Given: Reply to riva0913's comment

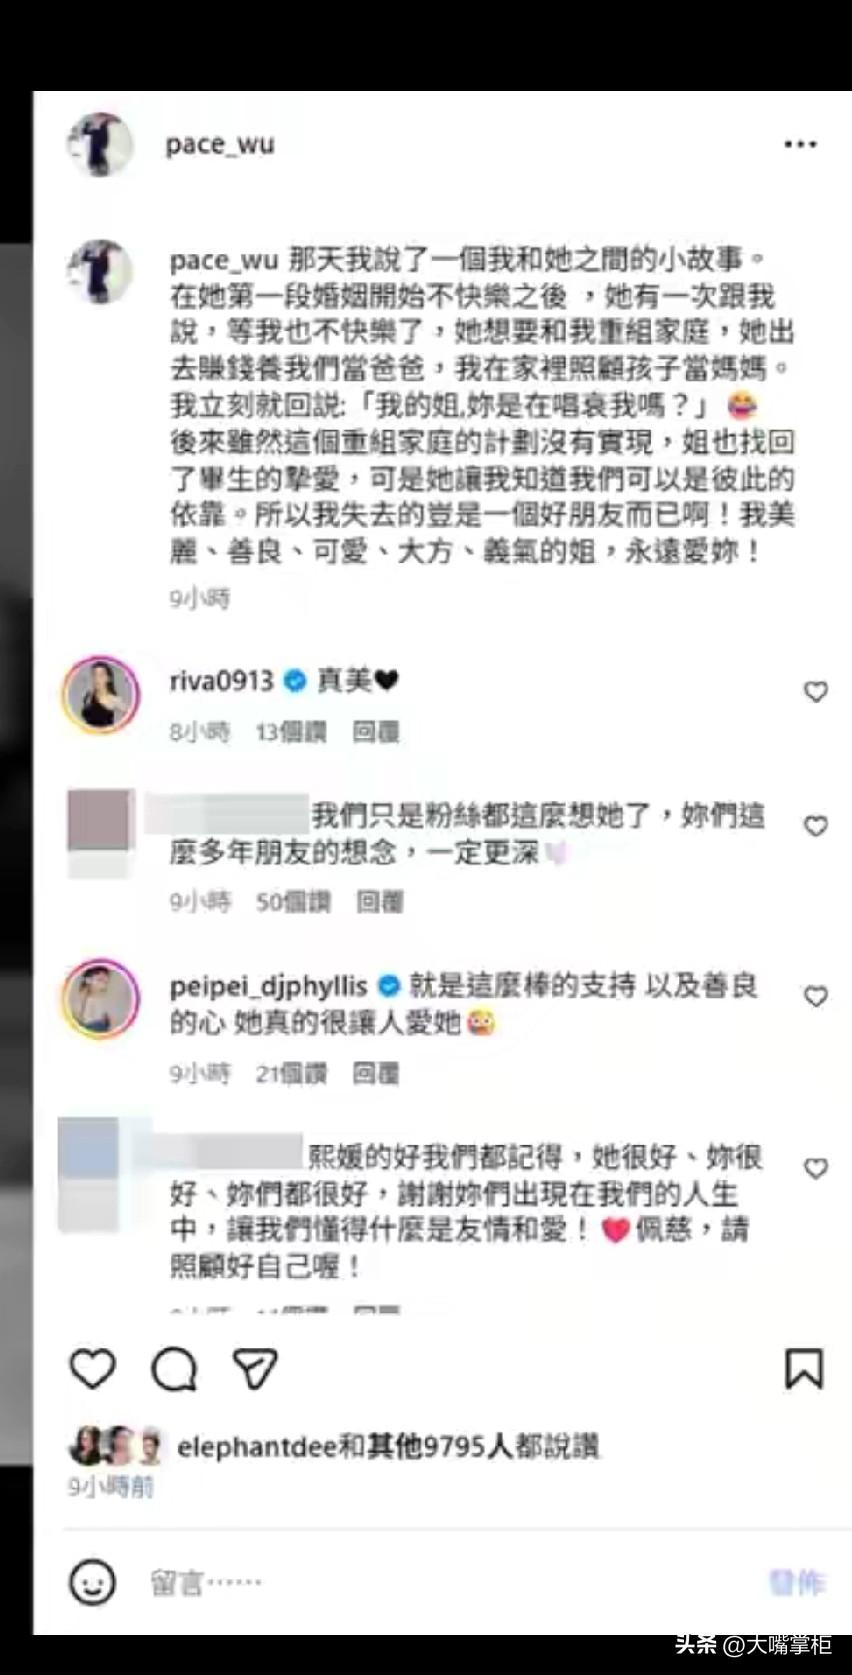Looking at the screenshot, I should [376, 732].
